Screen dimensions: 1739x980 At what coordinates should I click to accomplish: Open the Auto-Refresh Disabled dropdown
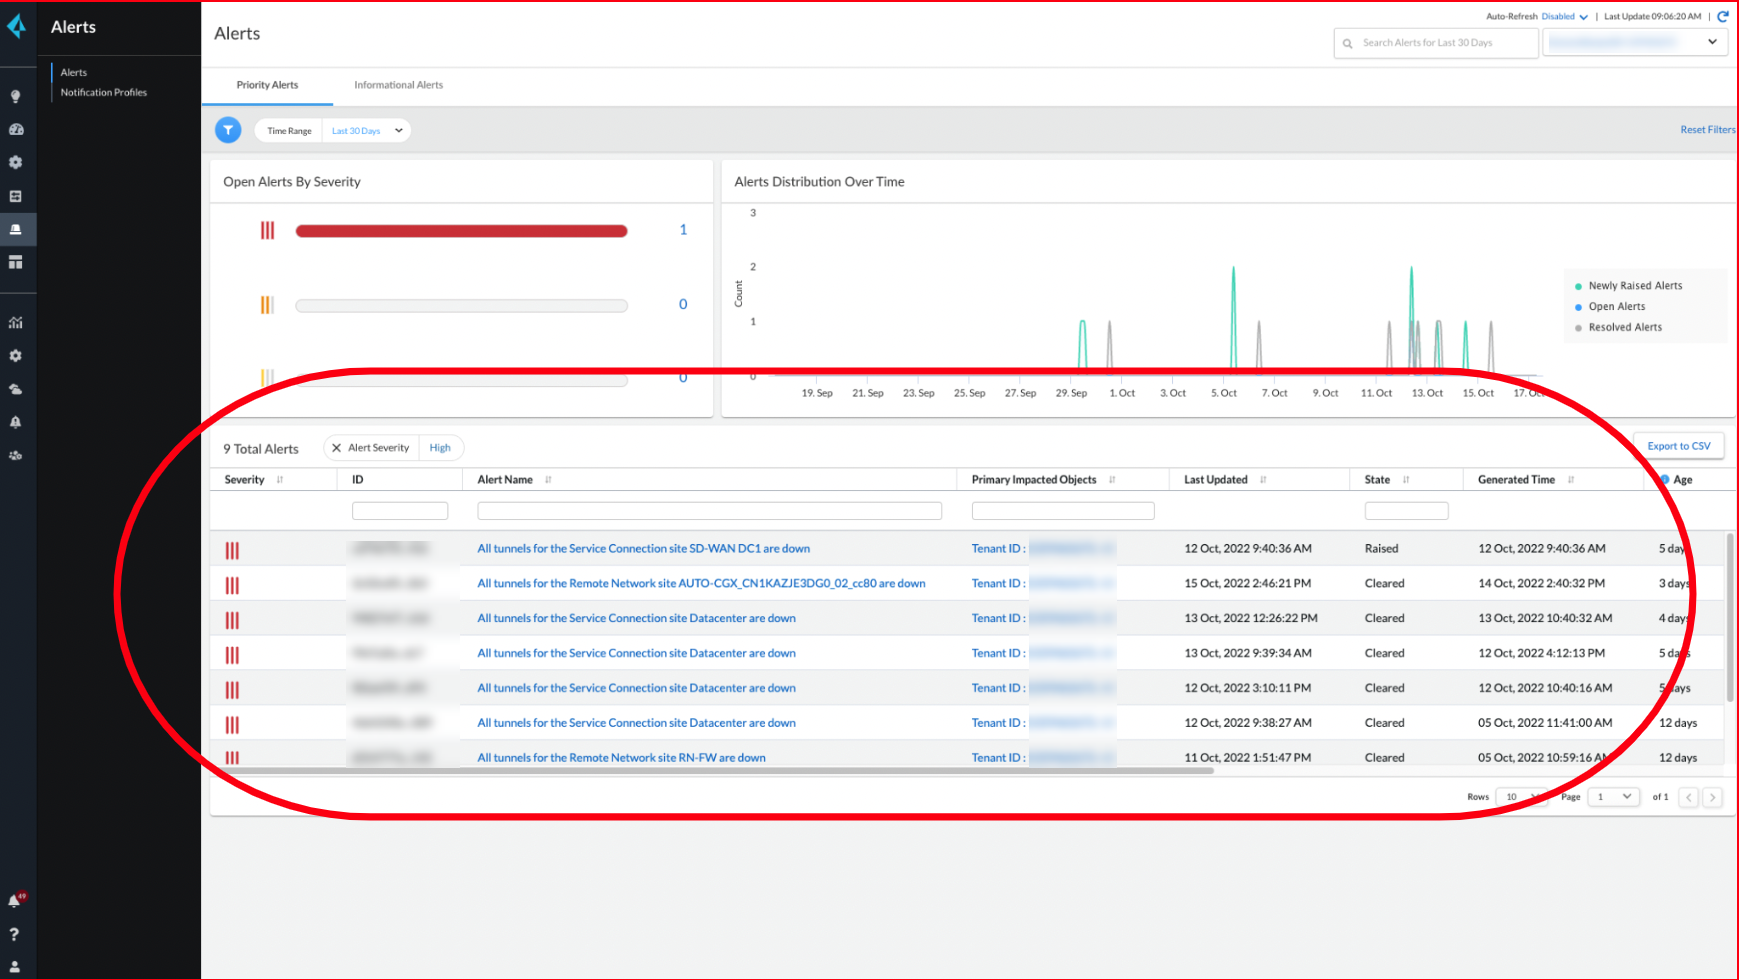pyautogui.click(x=1564, y=17)
